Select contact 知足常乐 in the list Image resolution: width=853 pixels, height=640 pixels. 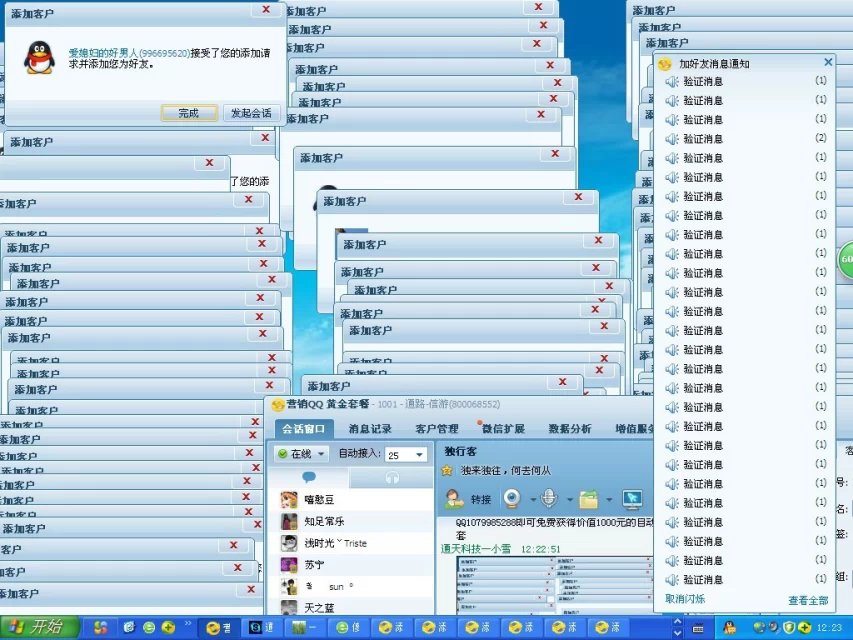pos(323,521)
